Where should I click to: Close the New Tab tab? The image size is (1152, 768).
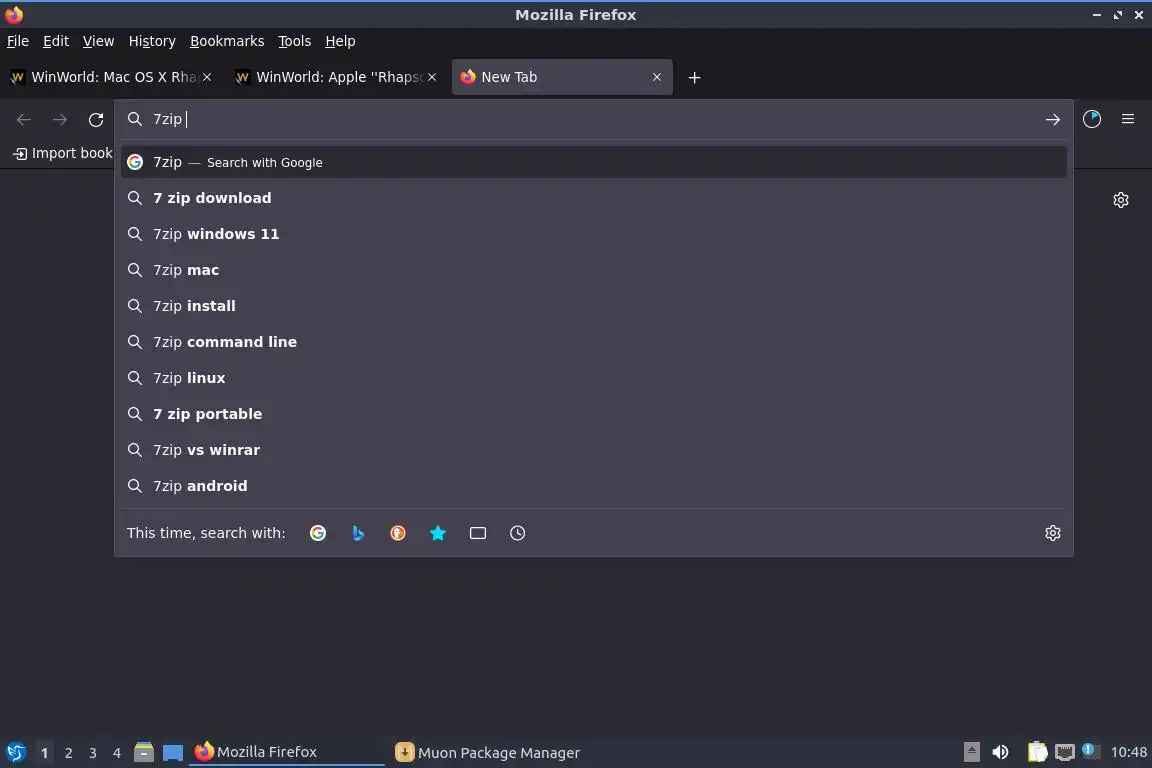click(x=657, y=77)
